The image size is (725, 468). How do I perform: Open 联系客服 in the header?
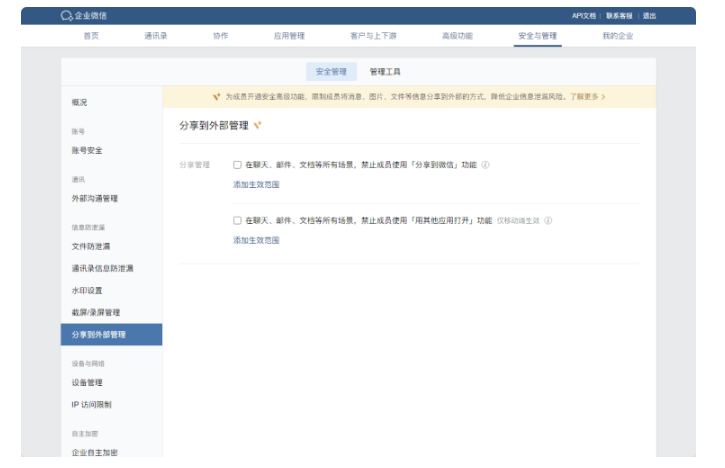coord(620,16)
